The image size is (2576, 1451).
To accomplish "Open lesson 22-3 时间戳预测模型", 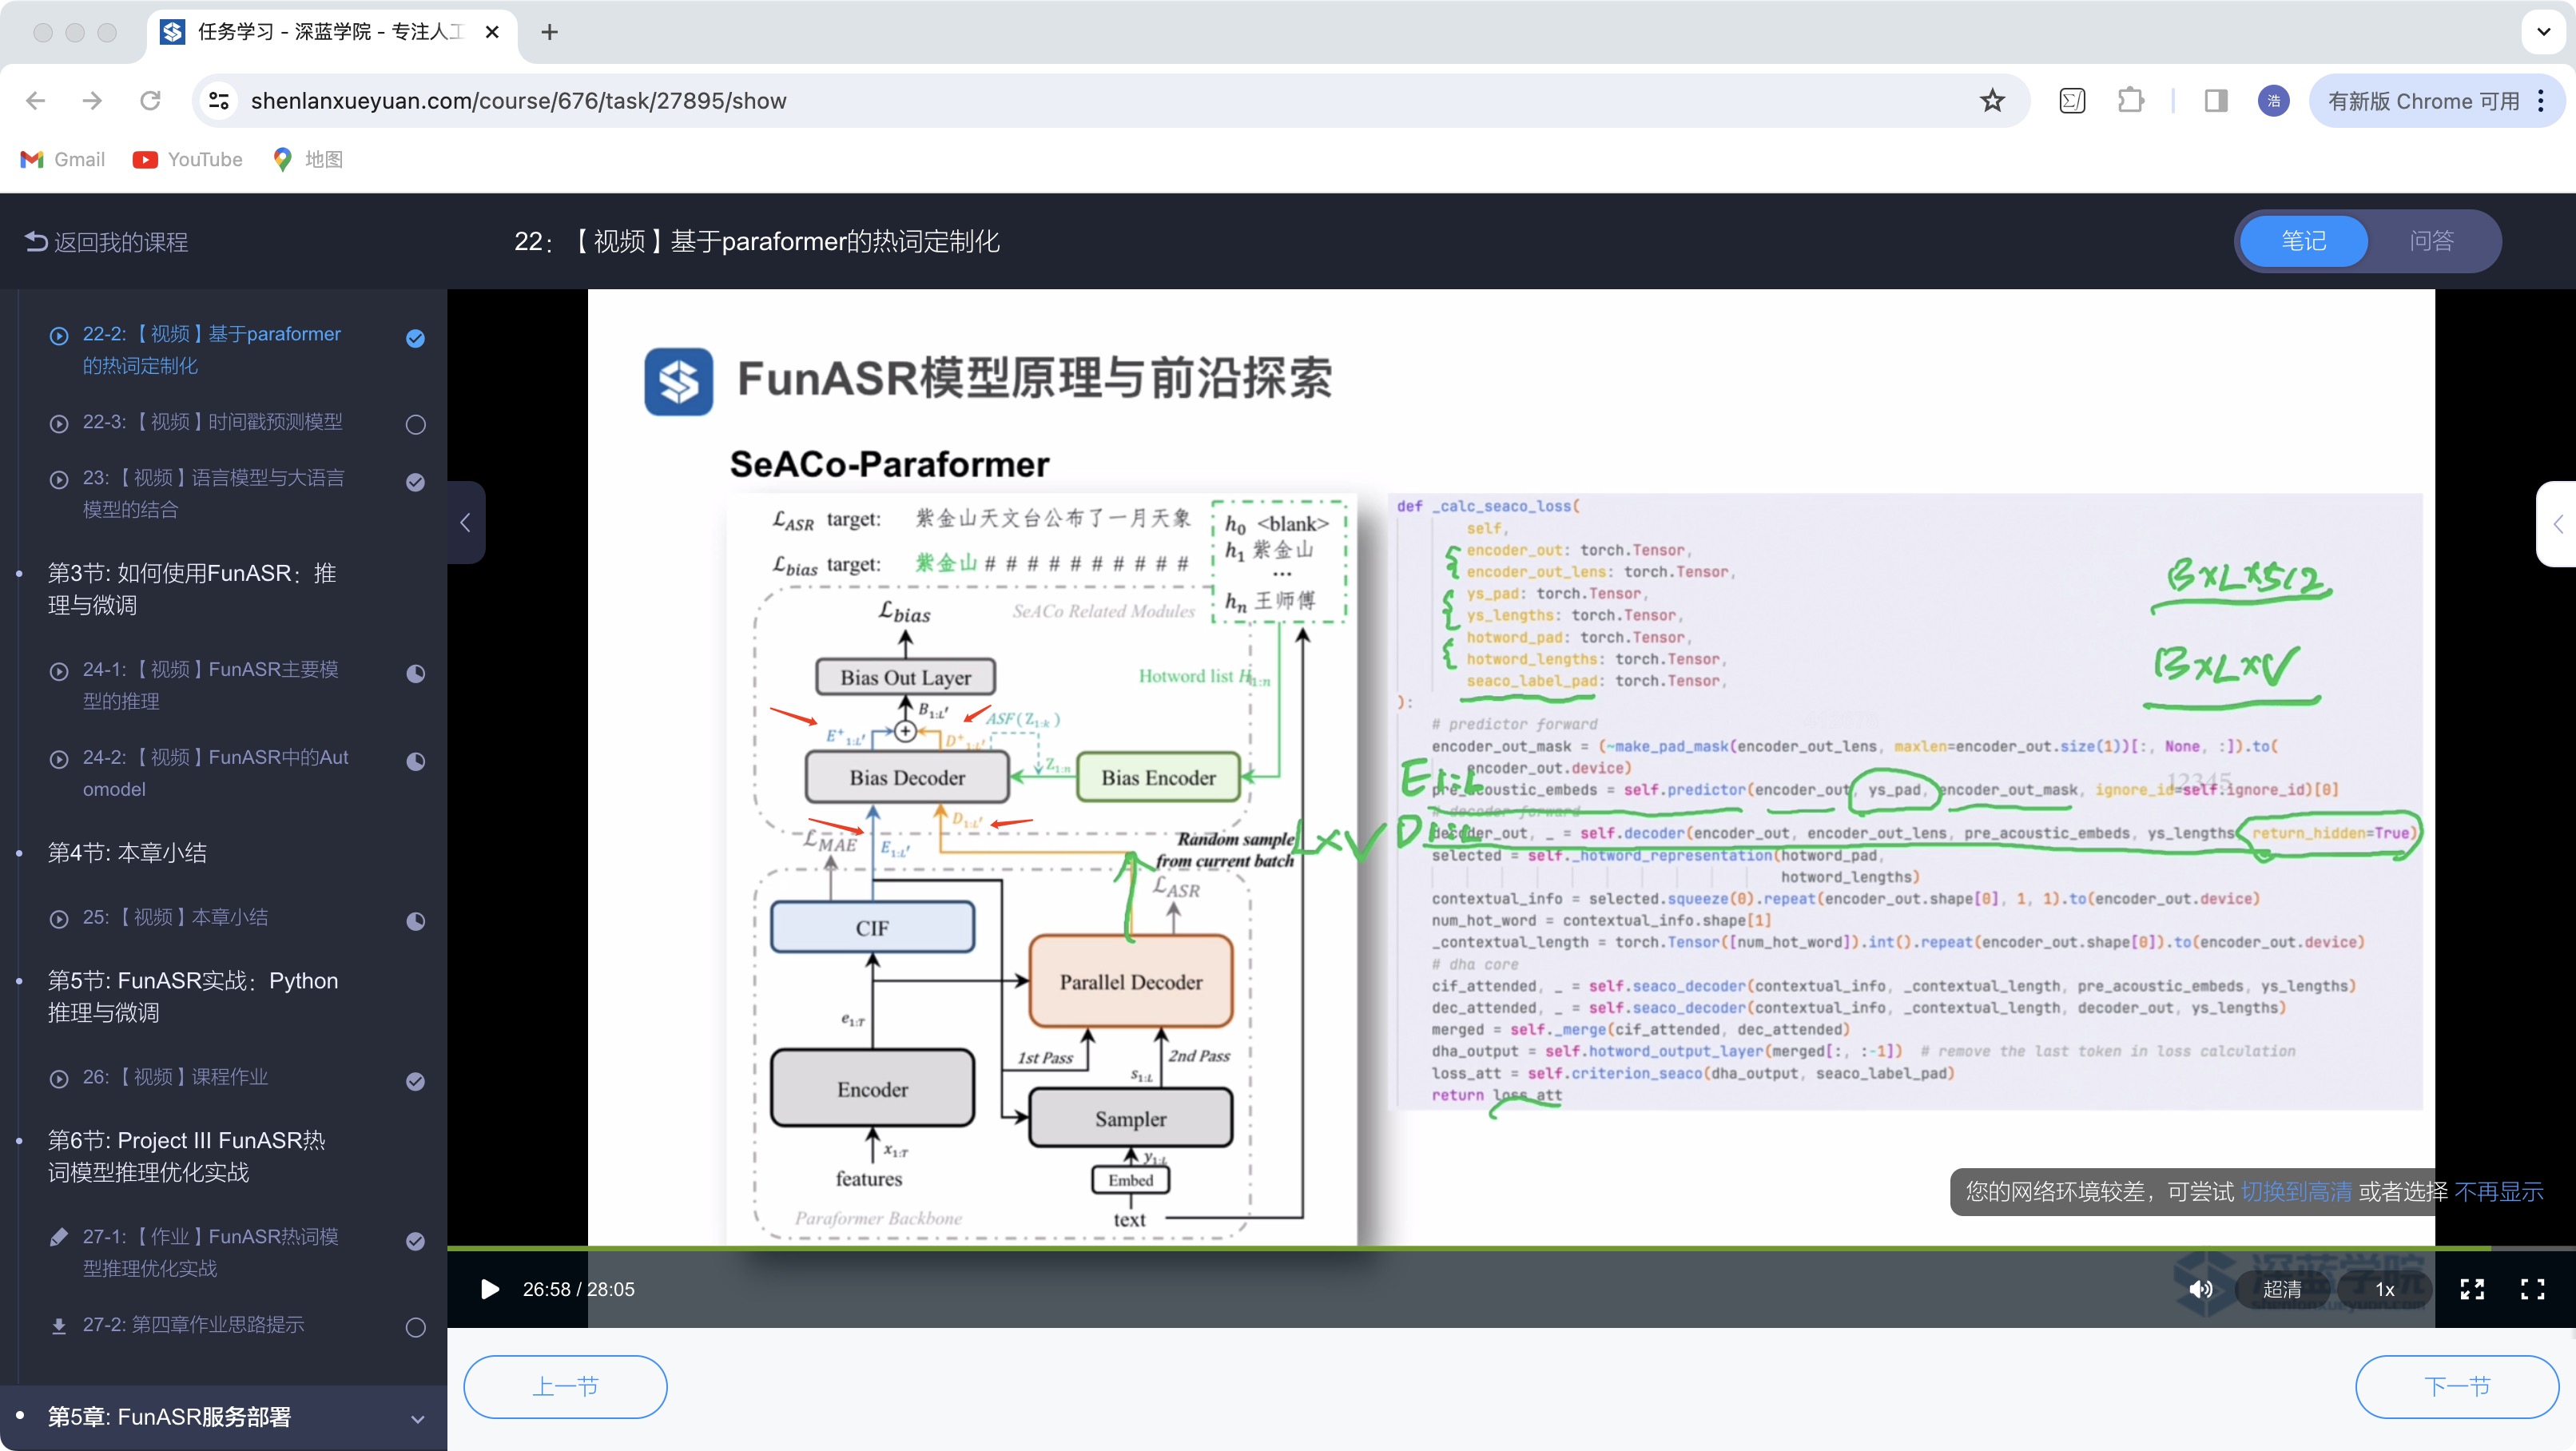I will (x=212, y=422).
